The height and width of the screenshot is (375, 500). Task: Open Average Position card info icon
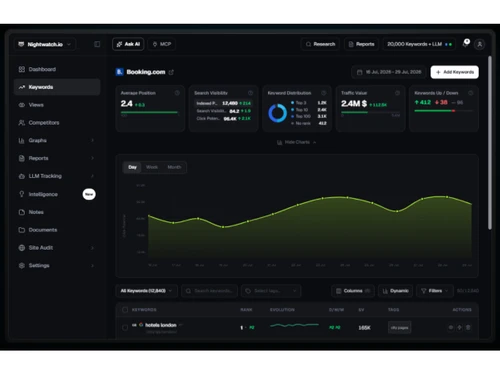click(177, 93)
